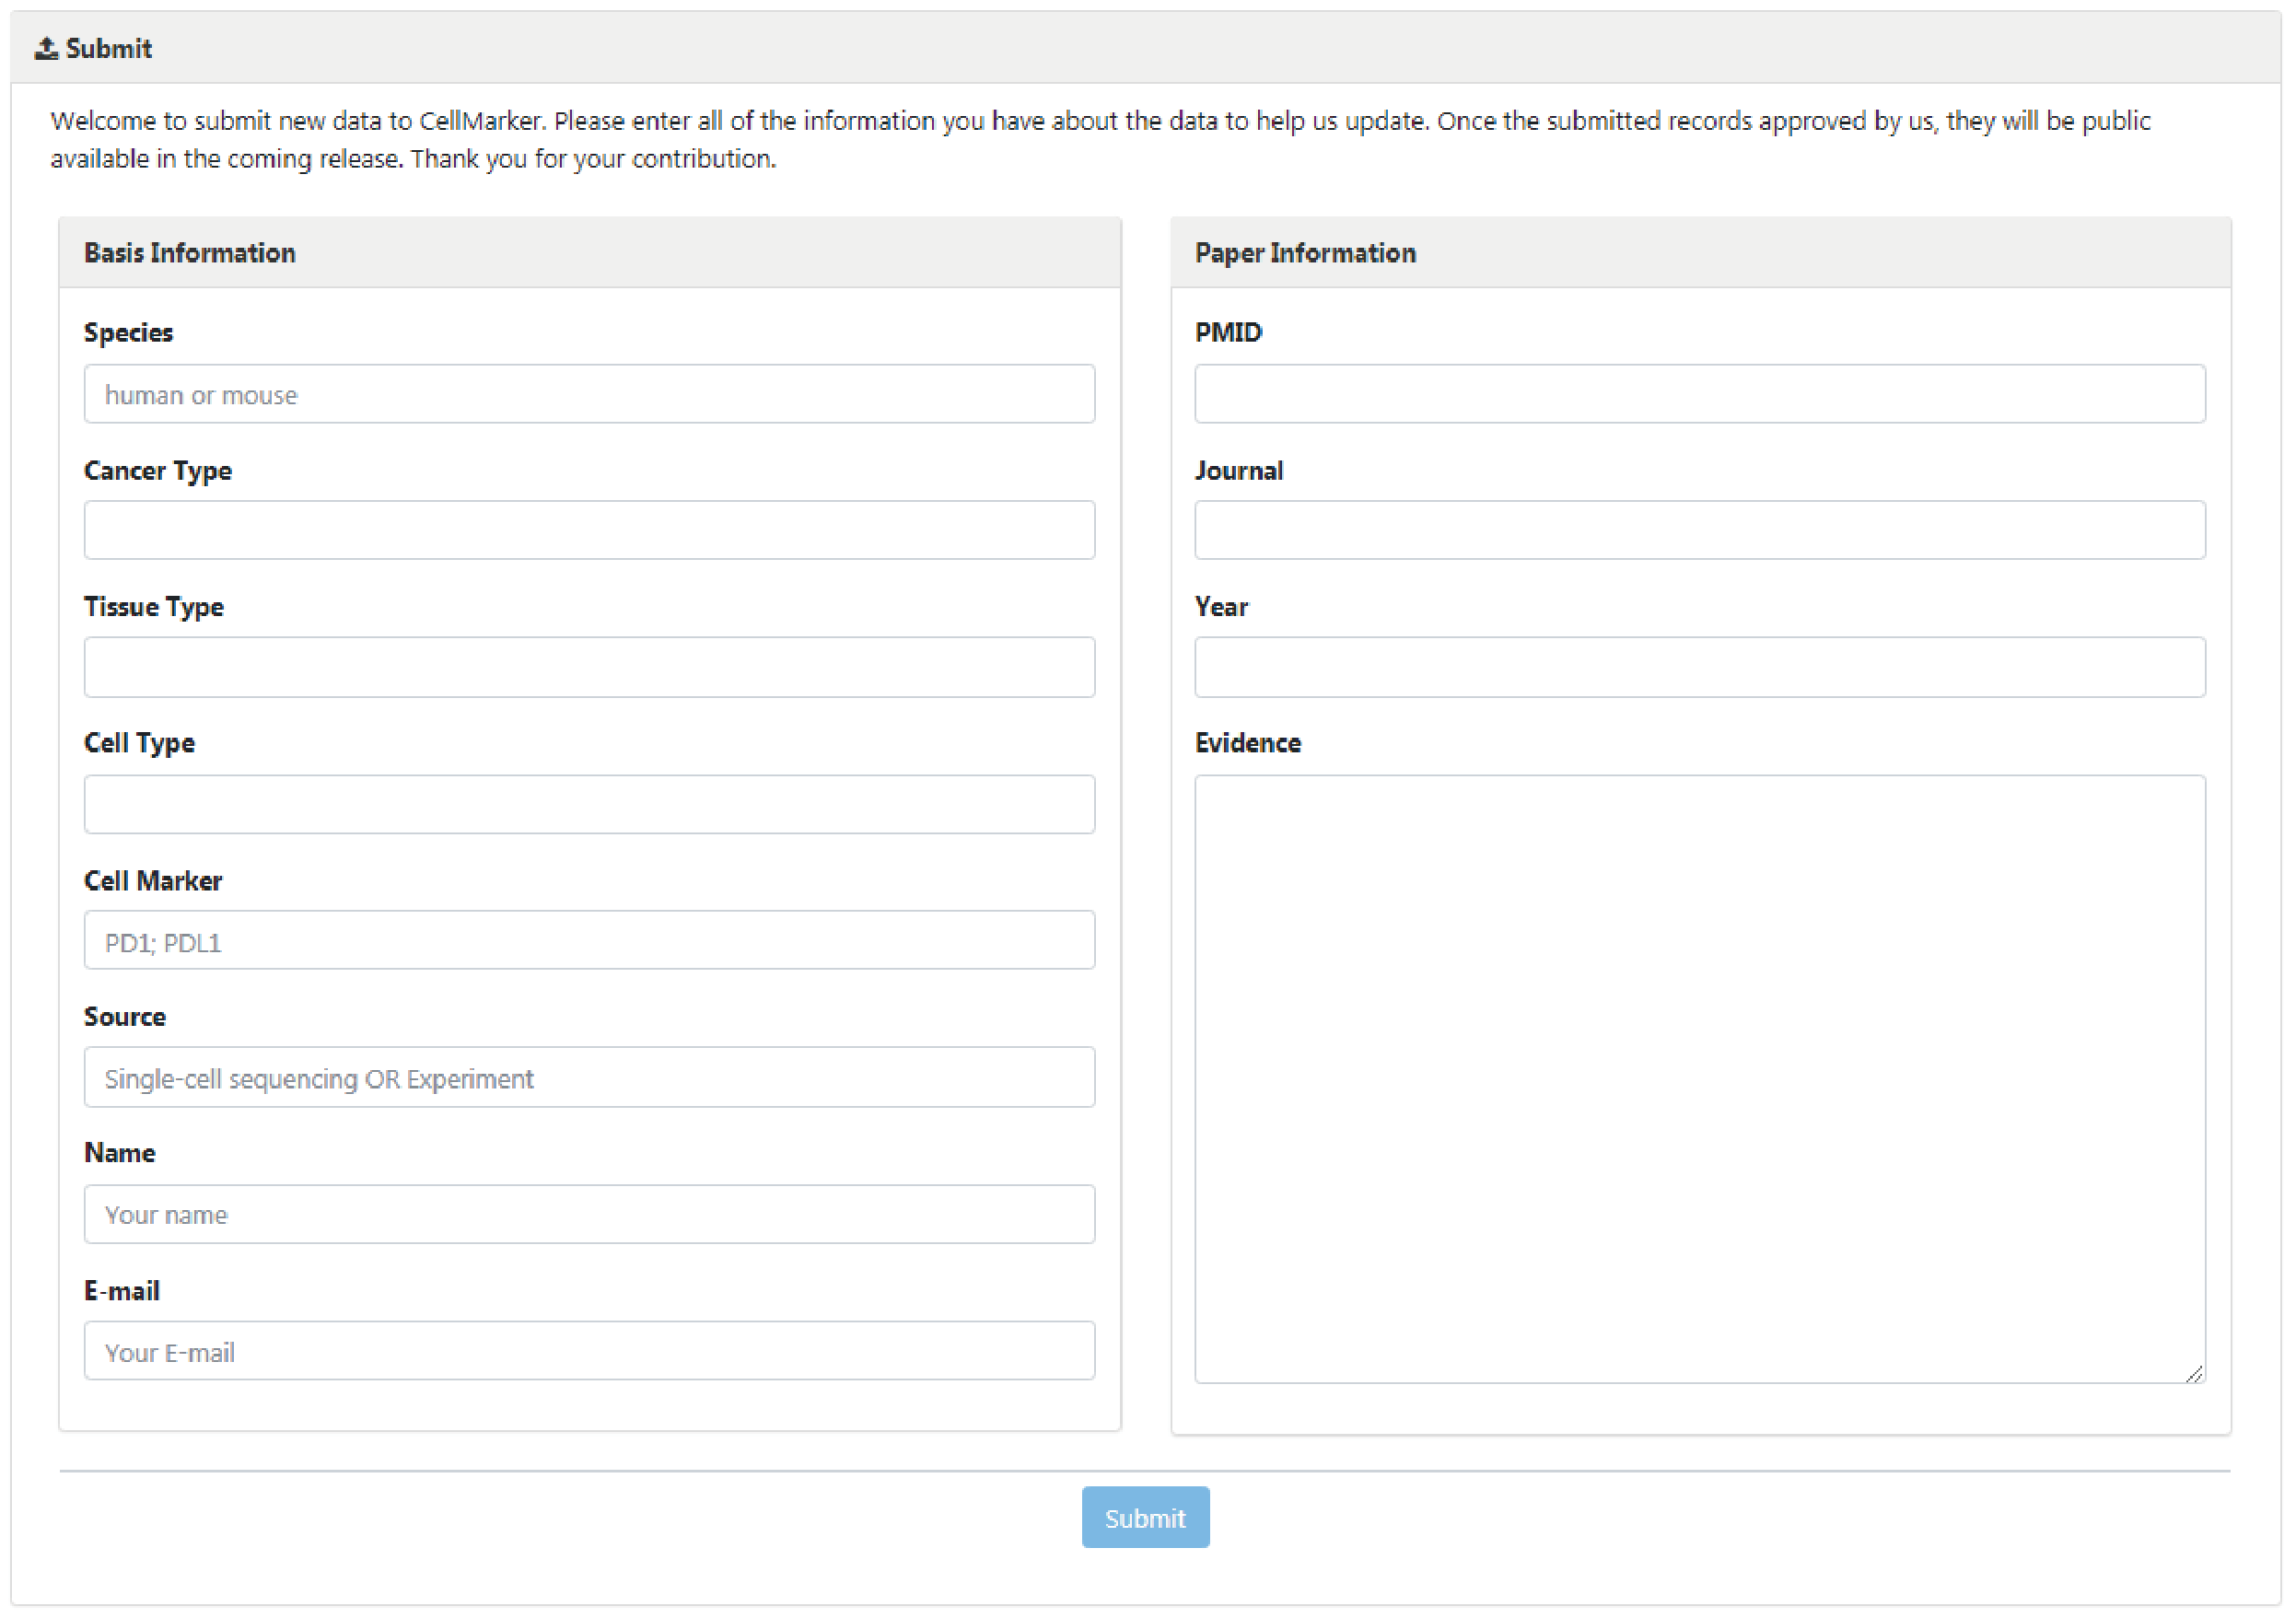Select the Journal text input
The height and width of the screenshot is (1618, 2296).
(1699, 530)
